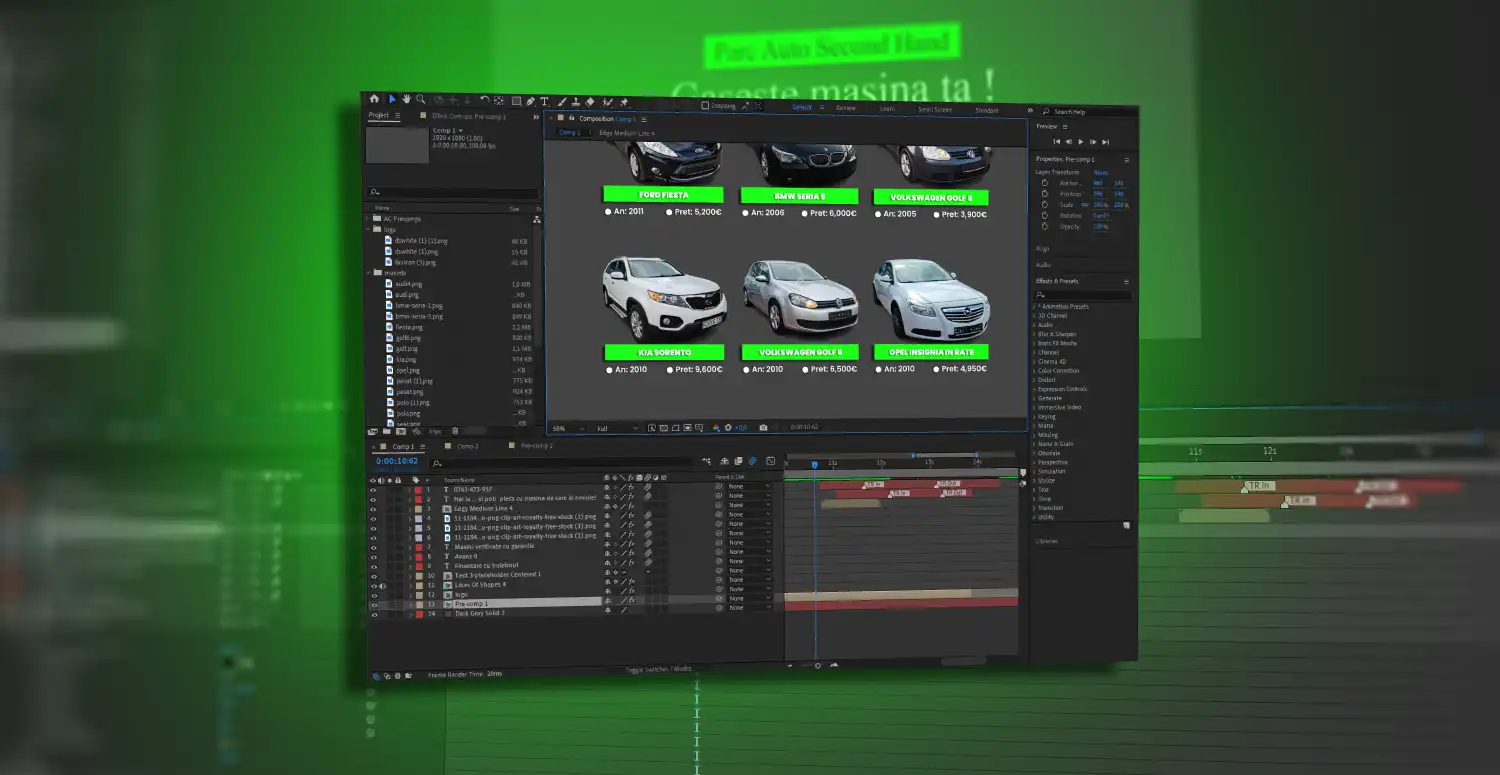Hide the Pre-comp 1 layer

(373, 605)
